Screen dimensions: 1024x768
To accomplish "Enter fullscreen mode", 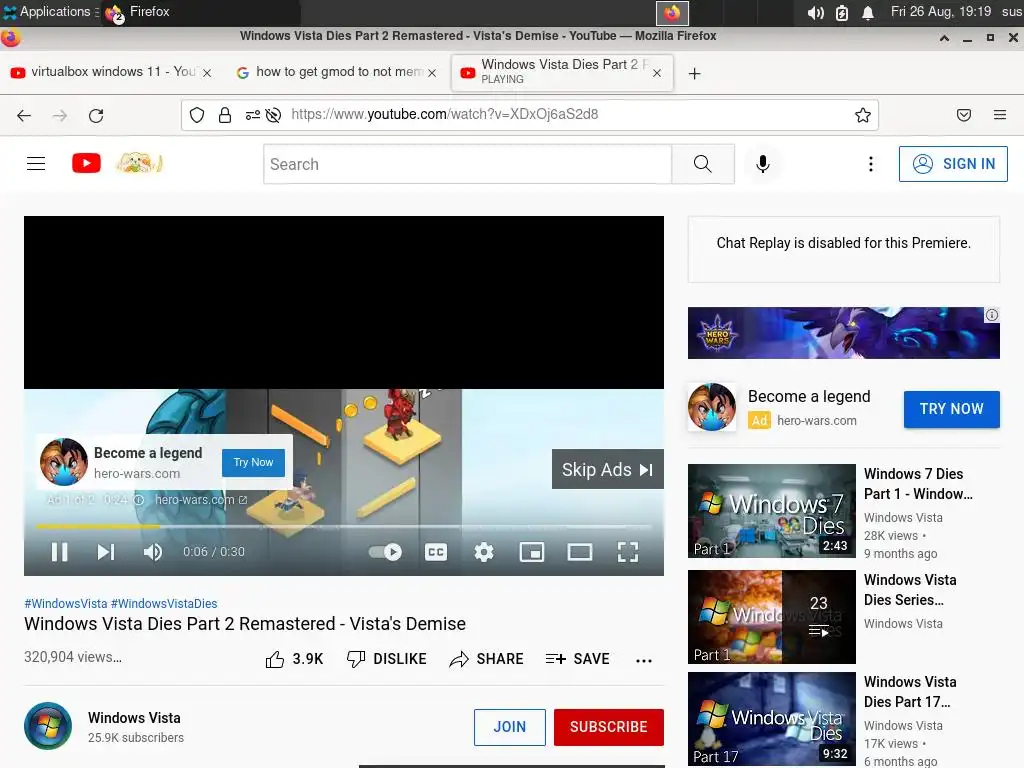I will coord(628,552).
